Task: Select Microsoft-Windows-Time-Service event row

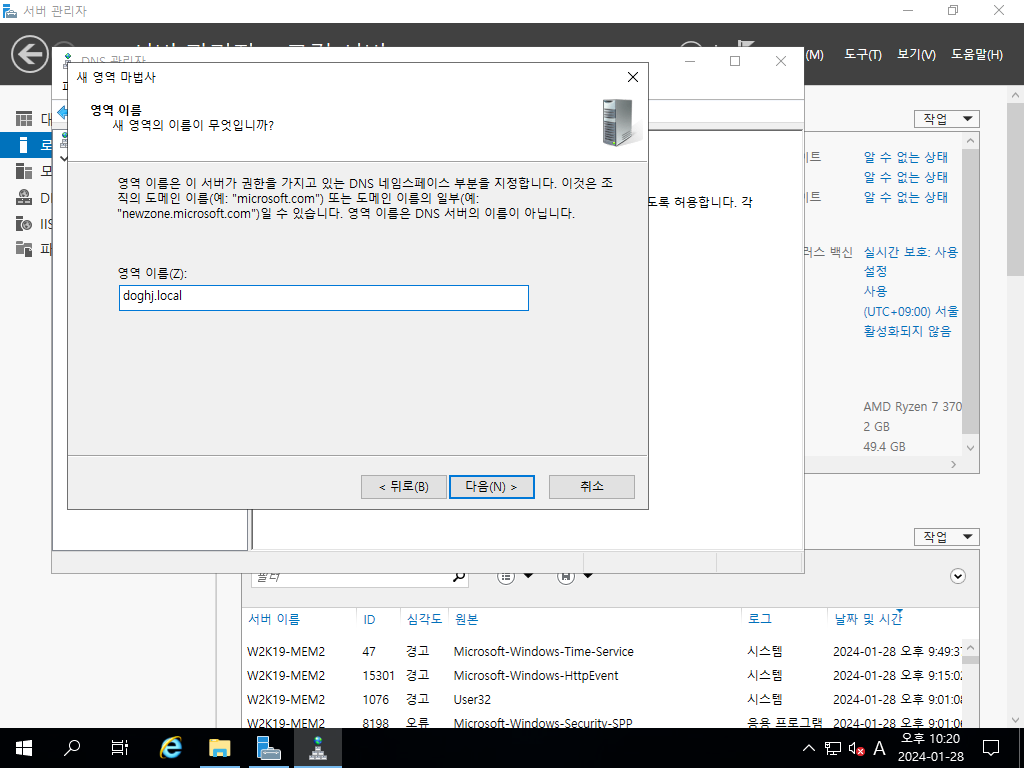Action: [605, 651]
